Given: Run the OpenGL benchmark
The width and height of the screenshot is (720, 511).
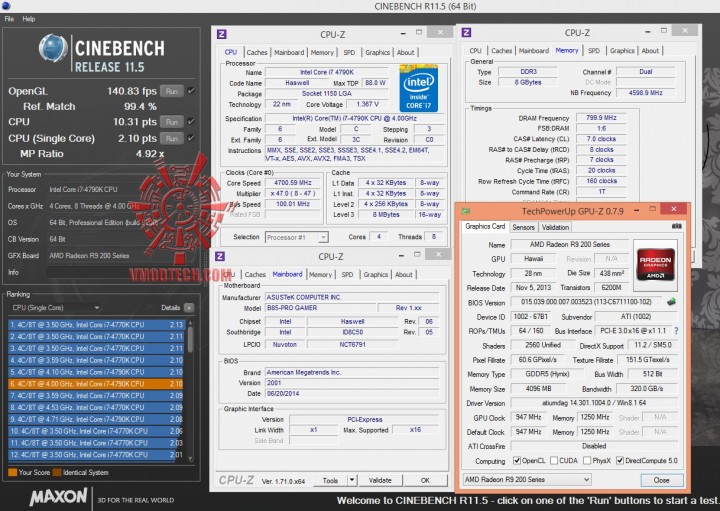Looking at the screenshot, I should click(x=172, y=91).
